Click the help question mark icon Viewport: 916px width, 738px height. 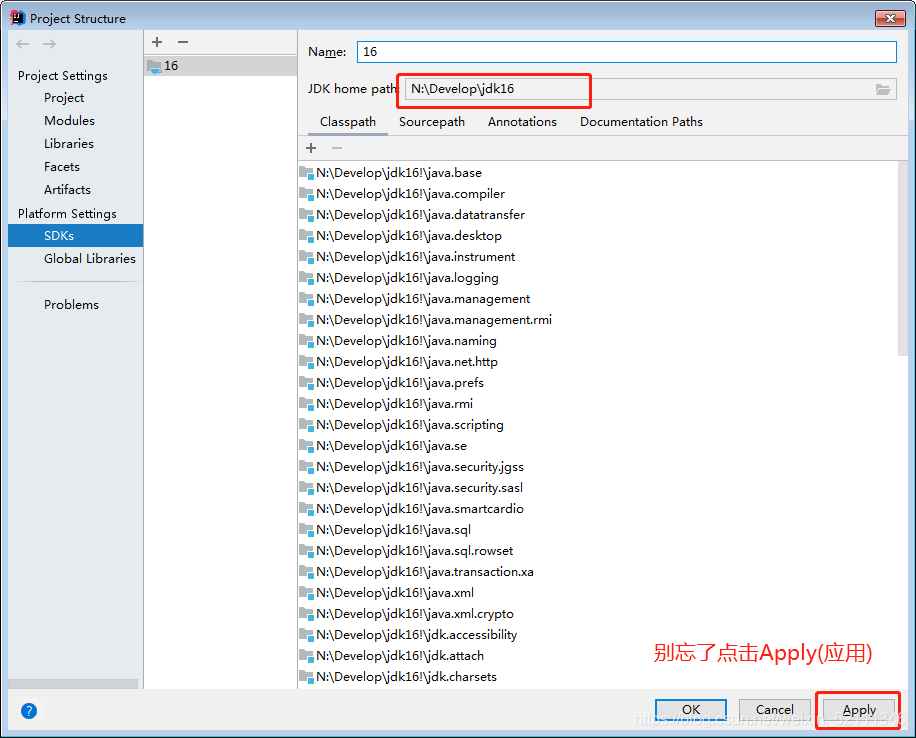28,711
